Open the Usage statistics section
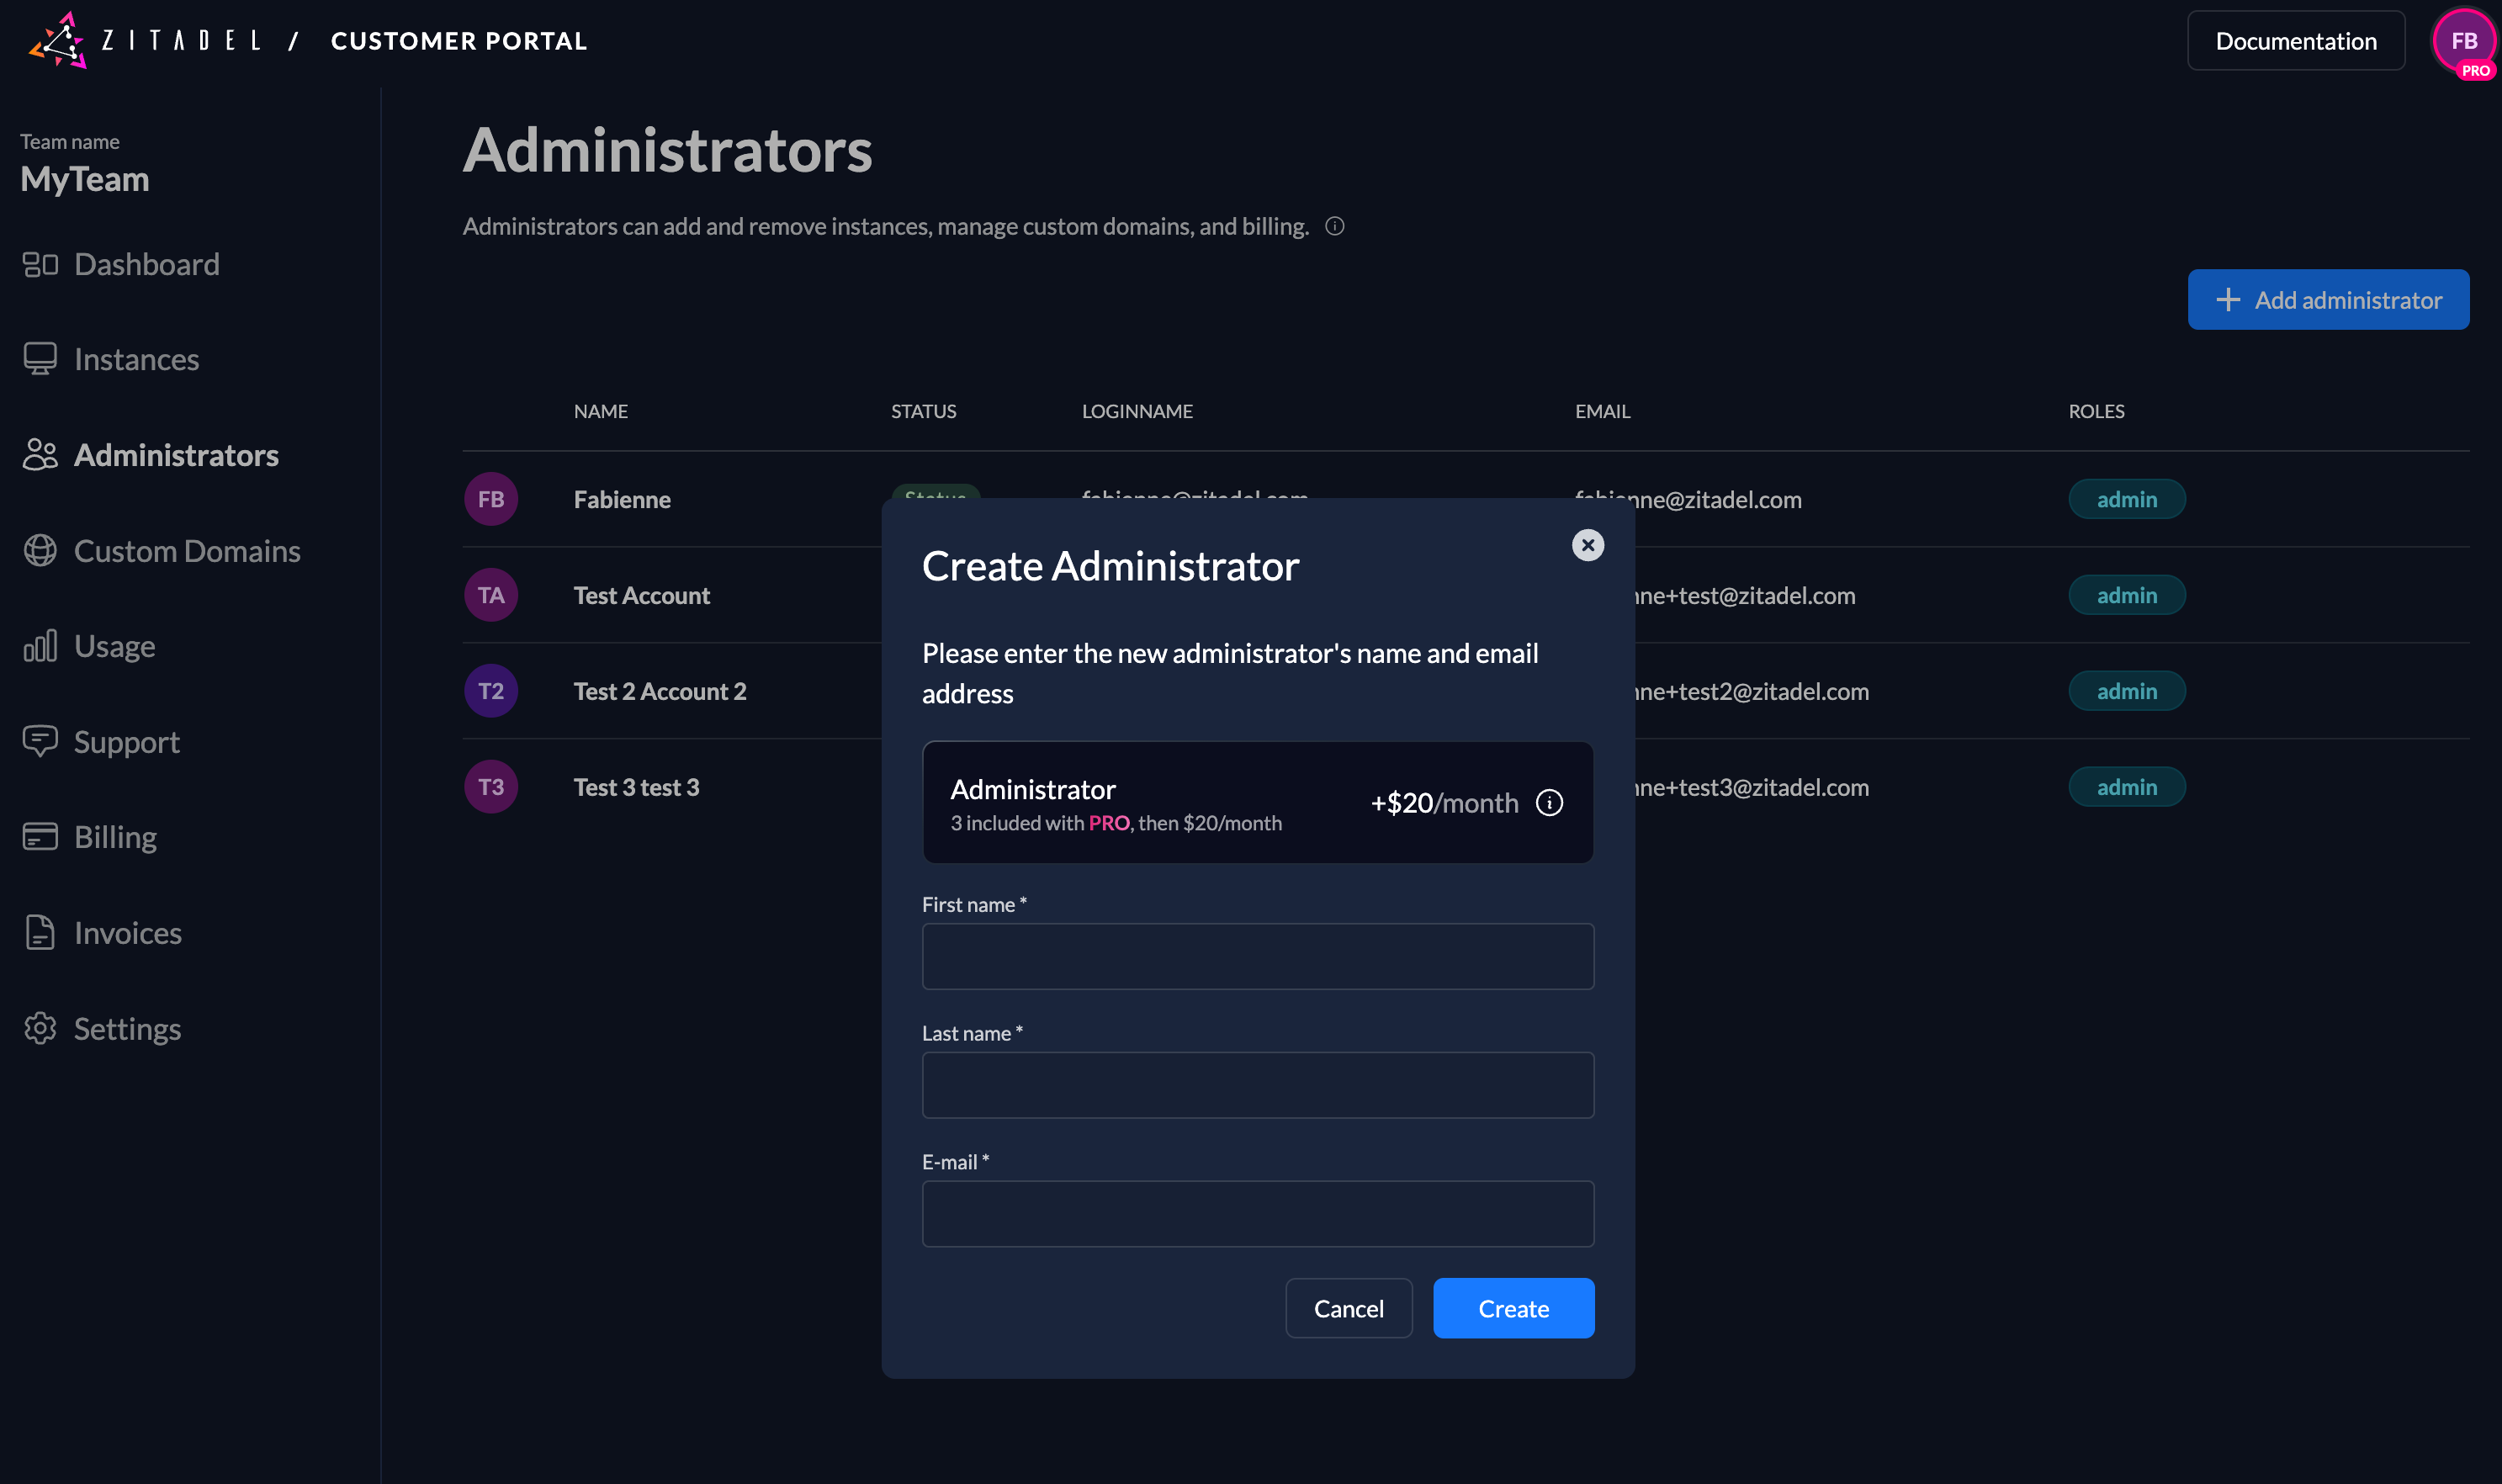Viewport: 2502px width, 1484px height. coord(114,645)
